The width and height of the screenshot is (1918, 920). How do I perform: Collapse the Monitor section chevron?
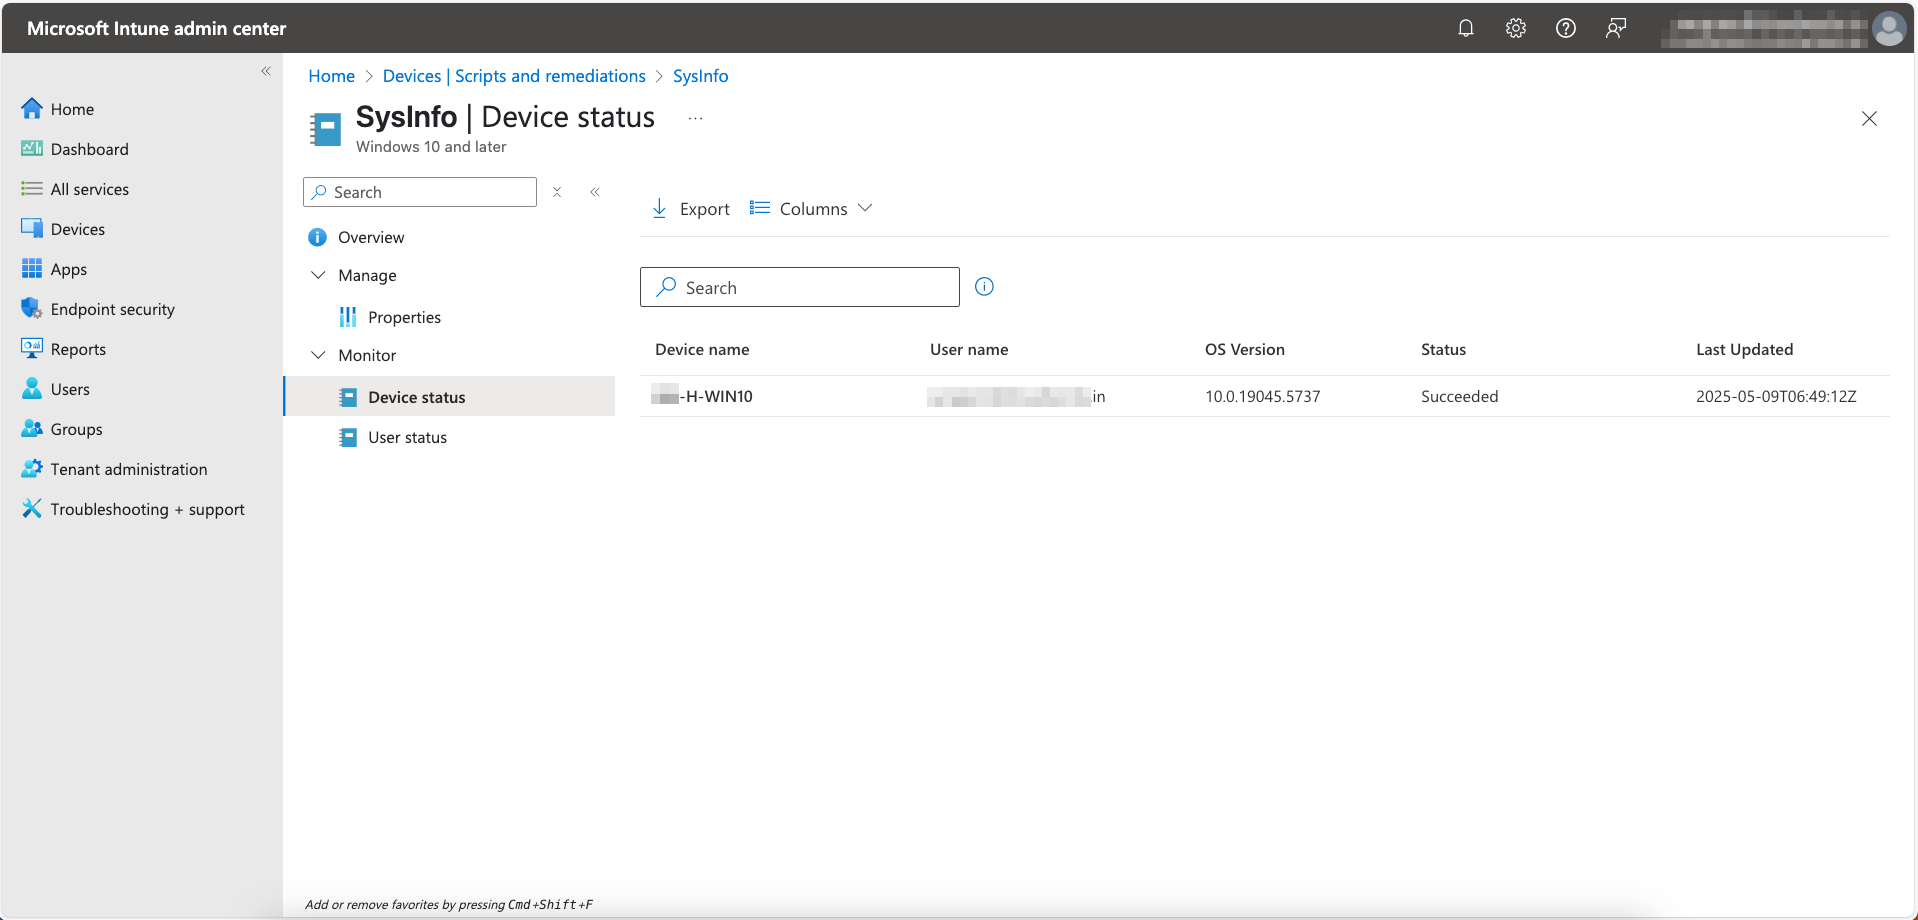318,355
